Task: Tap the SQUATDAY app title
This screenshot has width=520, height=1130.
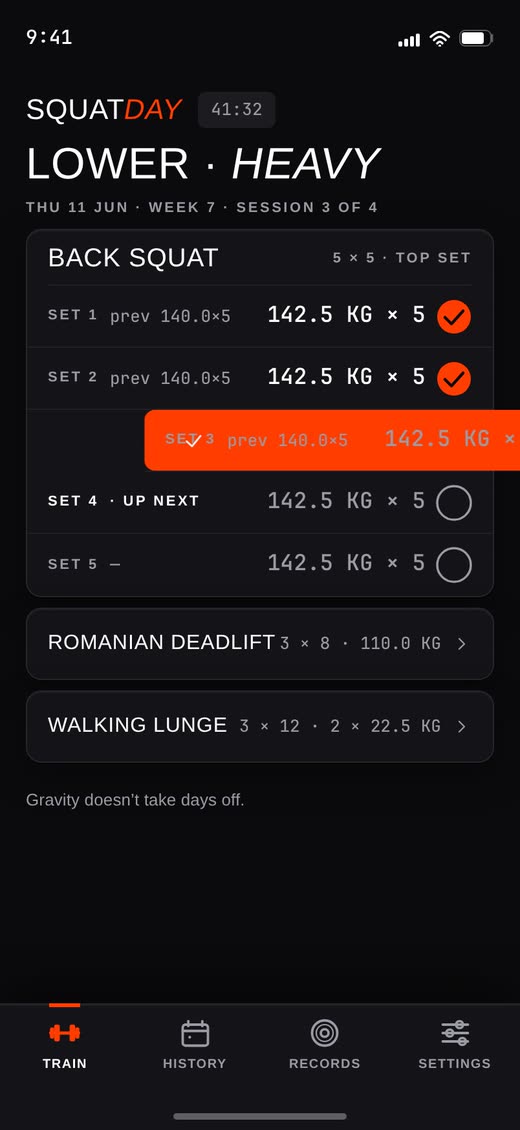Action: (103, 110)
